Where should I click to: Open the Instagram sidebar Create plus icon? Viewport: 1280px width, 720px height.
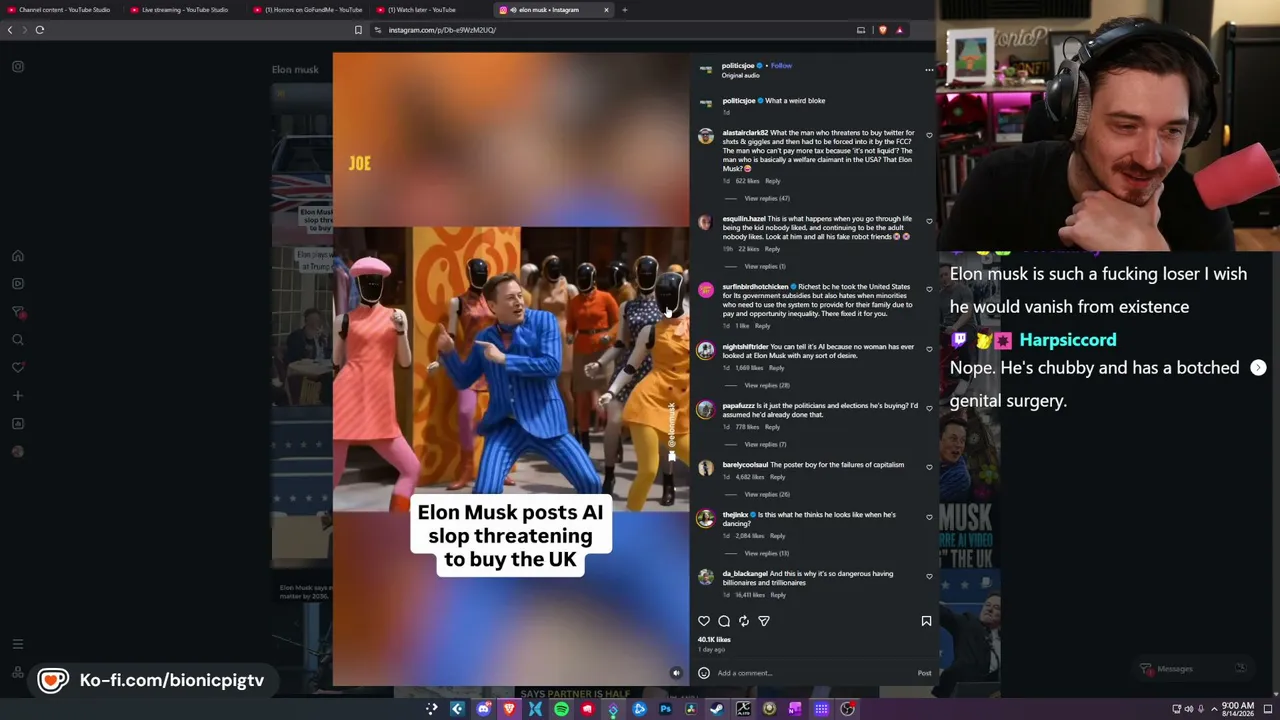point(18,396)
